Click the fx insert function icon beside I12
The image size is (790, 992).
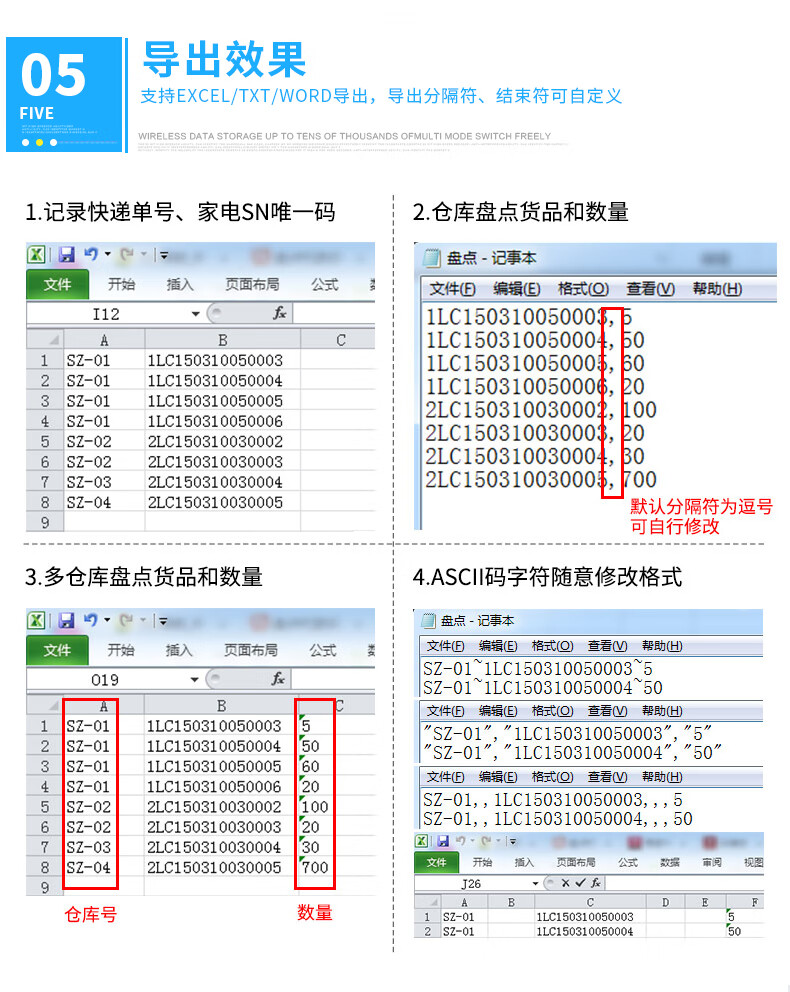(280, 313)
